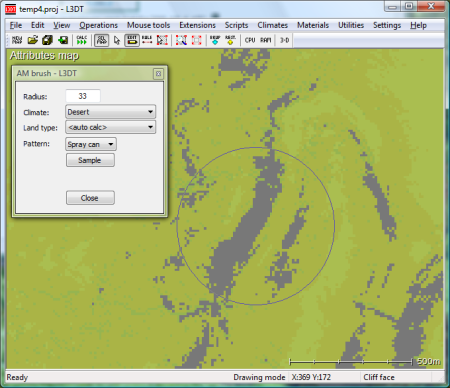450x388 pixels.
Task: Select the Ruler measurement tool
Action: pyautogui.click(x=147, y=40)
